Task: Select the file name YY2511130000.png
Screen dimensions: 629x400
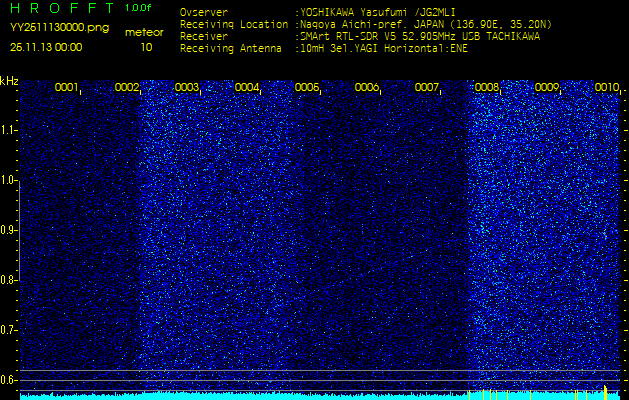Action: (x=59, y=28)
